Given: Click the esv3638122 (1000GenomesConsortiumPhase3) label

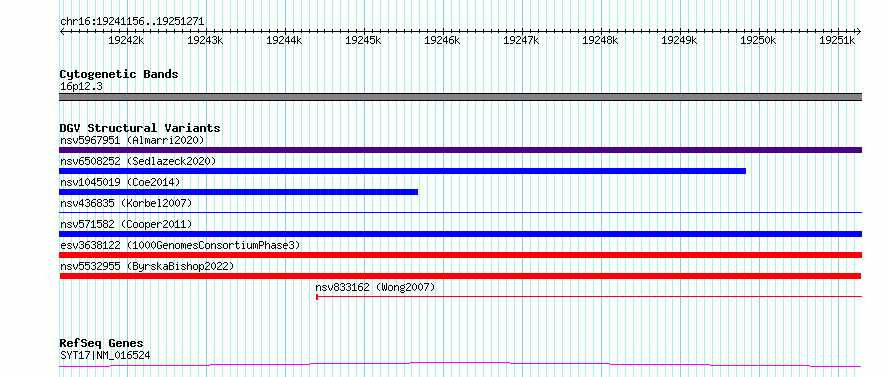Looking at the screenshot, I should 180,245.
